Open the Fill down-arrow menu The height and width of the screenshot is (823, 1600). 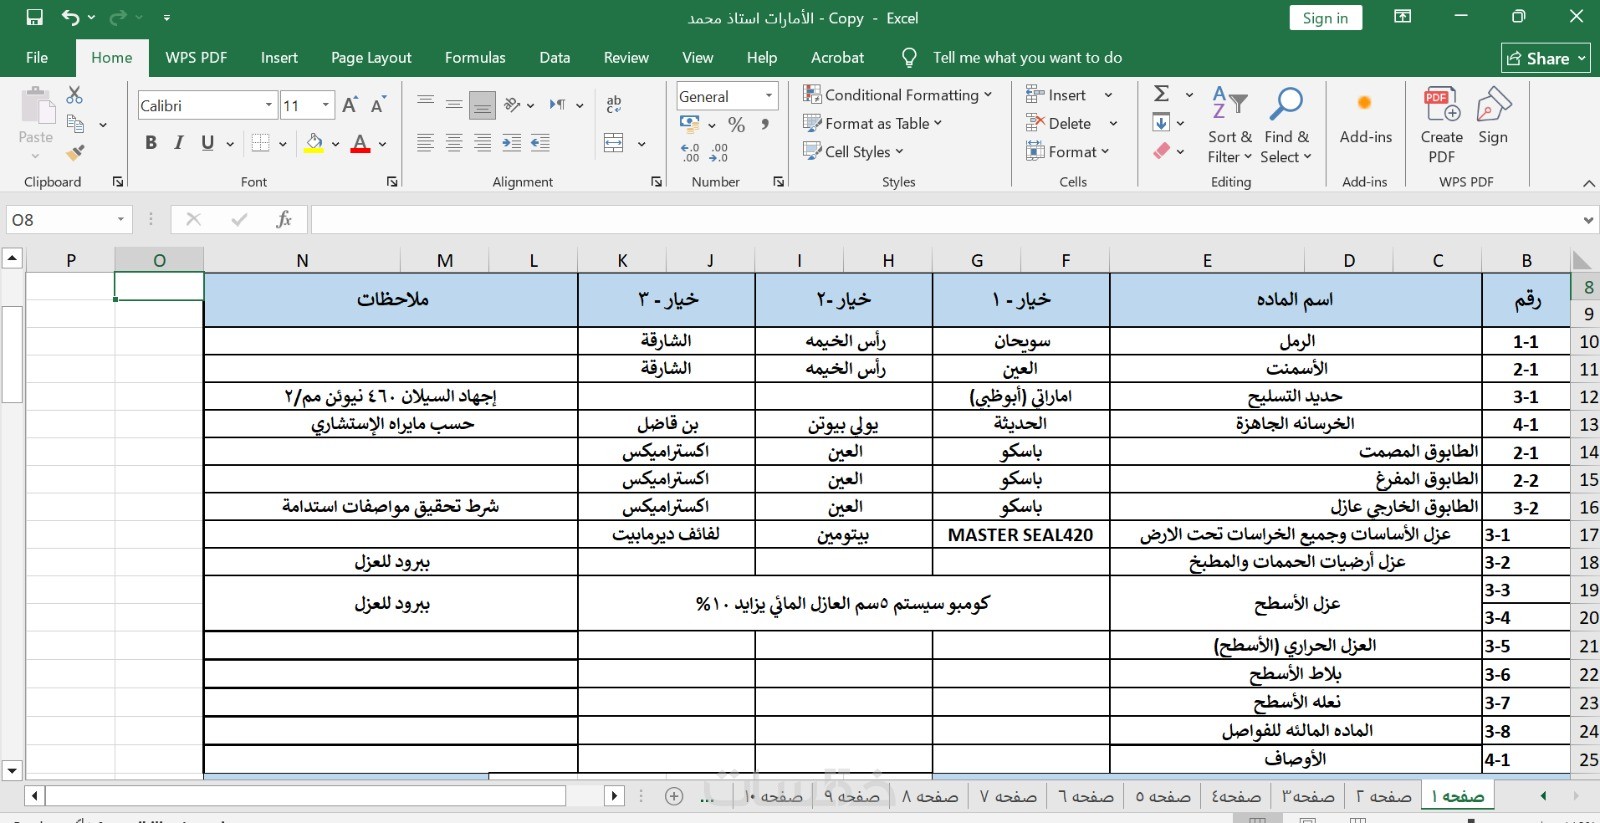point(1168,123)
